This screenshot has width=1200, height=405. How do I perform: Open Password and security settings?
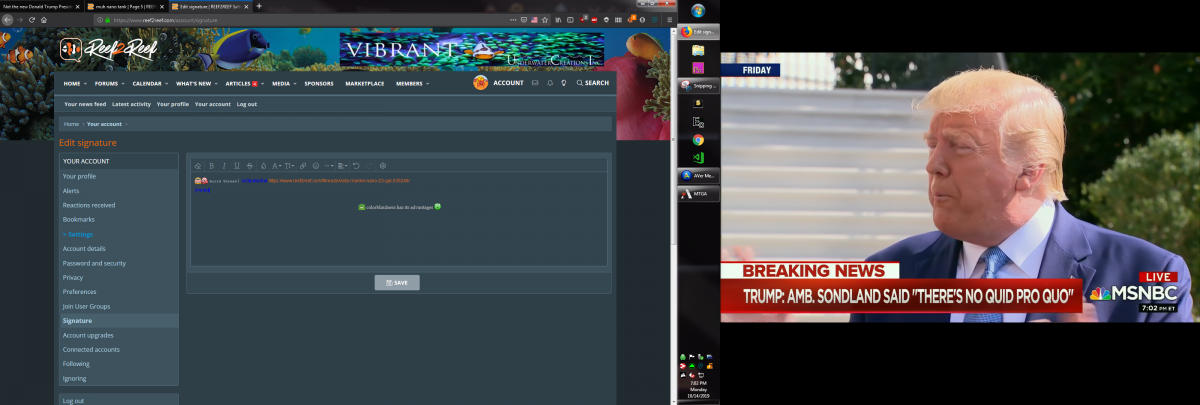(94, 263)
